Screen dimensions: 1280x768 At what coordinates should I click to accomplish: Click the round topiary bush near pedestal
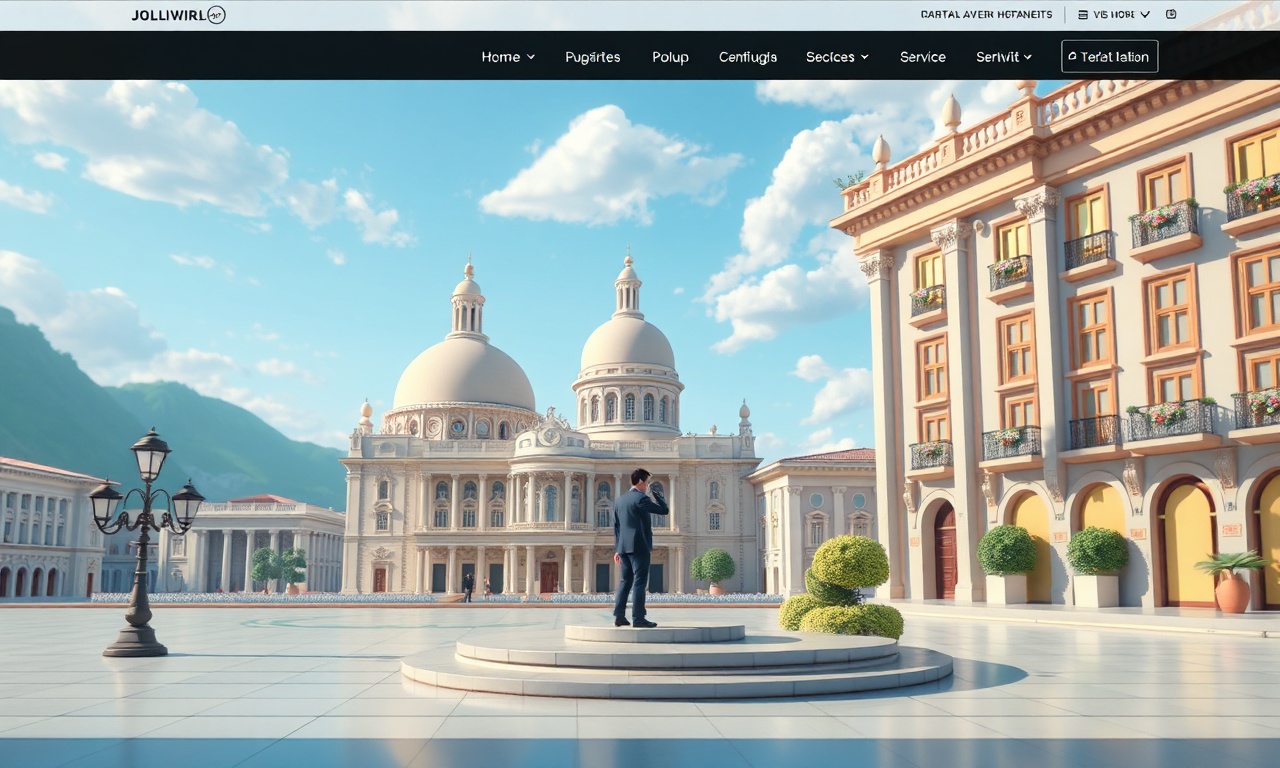click(849, 562)
